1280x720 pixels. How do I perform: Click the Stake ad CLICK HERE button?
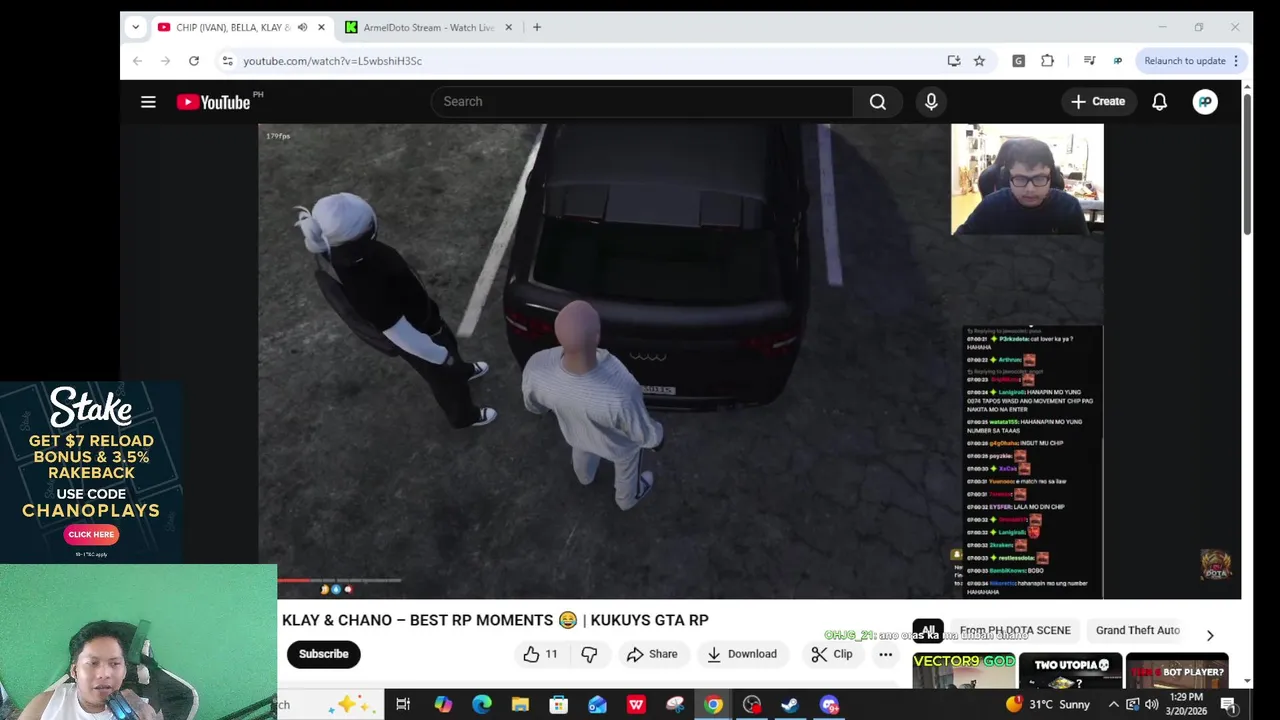pyautogui.click(x=91, y=534)
